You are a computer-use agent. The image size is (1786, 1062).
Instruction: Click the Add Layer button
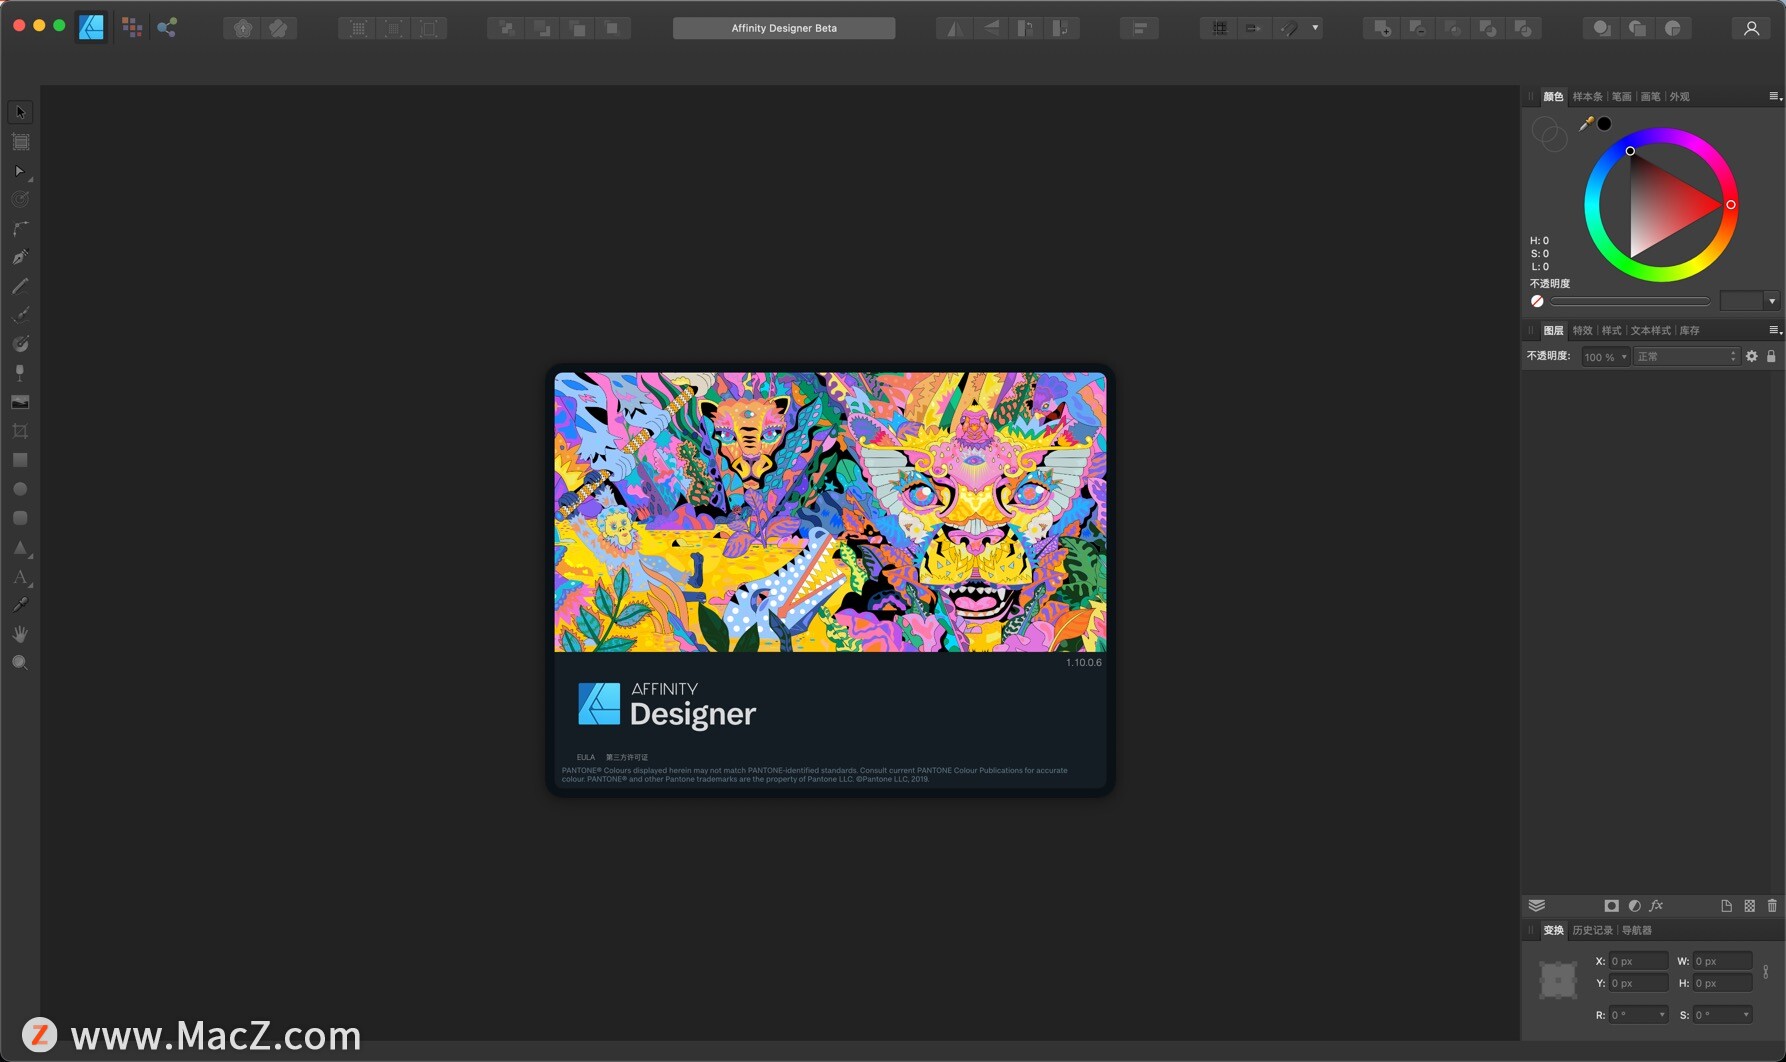pyautogui.click(x=1726, y=906)
